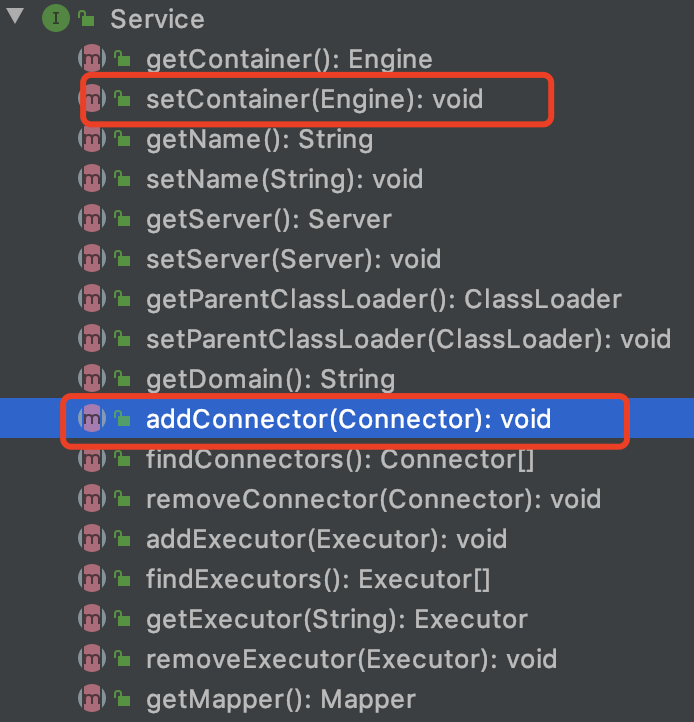This screenshot has width=694, height=722.
Task: Select setName(String): void entry
Action: (x=285, y=180)
